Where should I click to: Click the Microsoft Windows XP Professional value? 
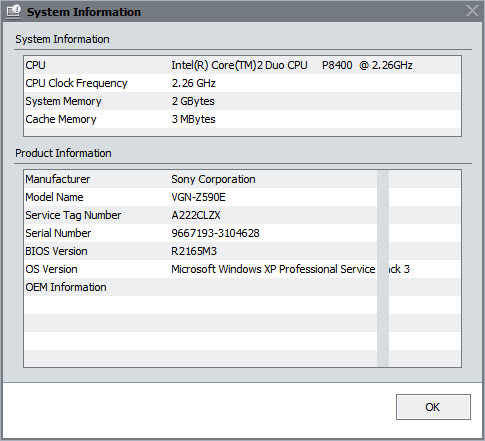290,269
